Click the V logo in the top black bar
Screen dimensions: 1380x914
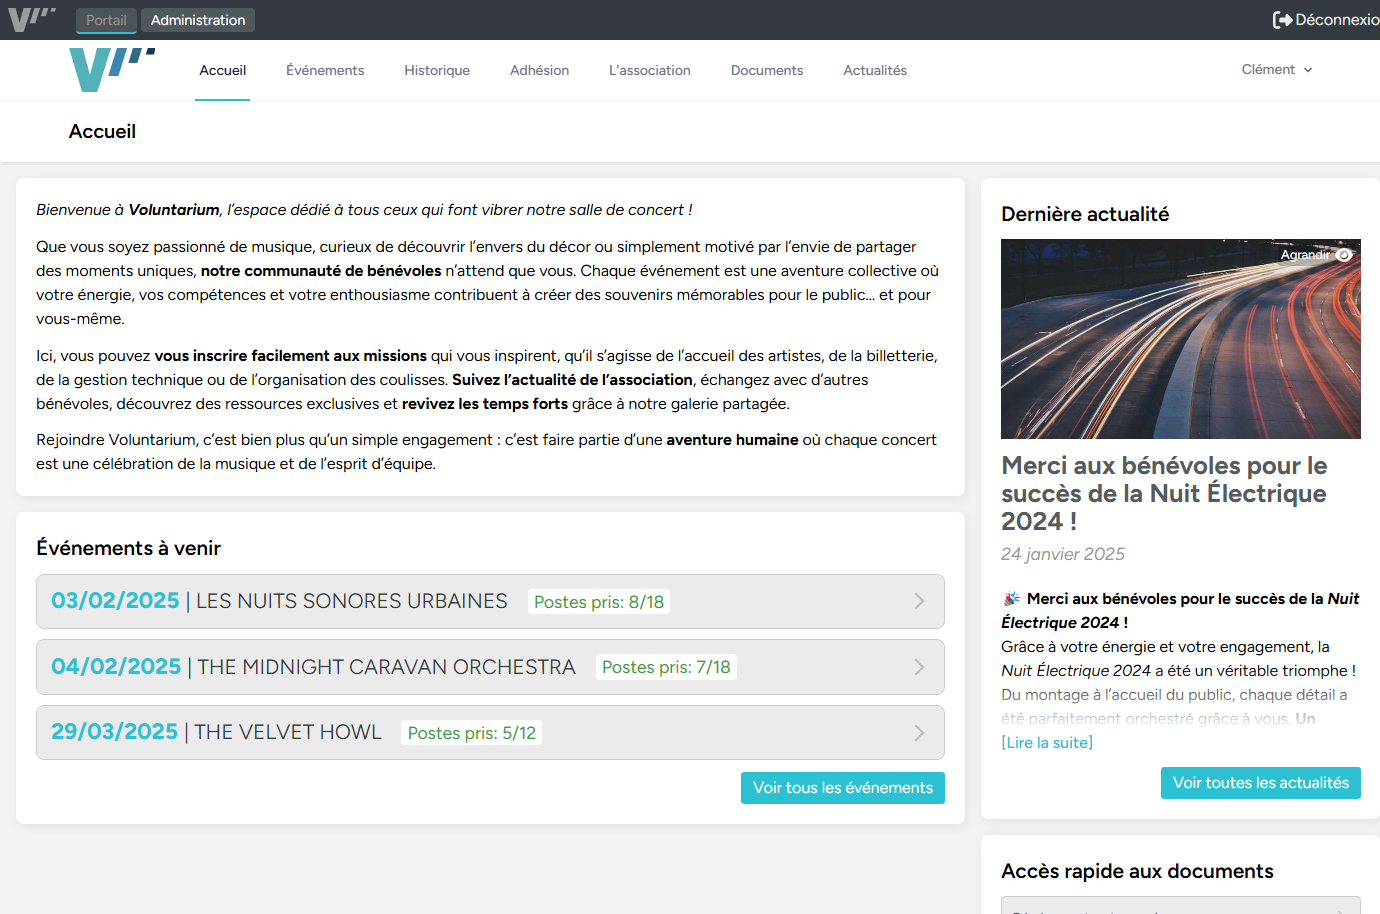(x=31, y=18)
